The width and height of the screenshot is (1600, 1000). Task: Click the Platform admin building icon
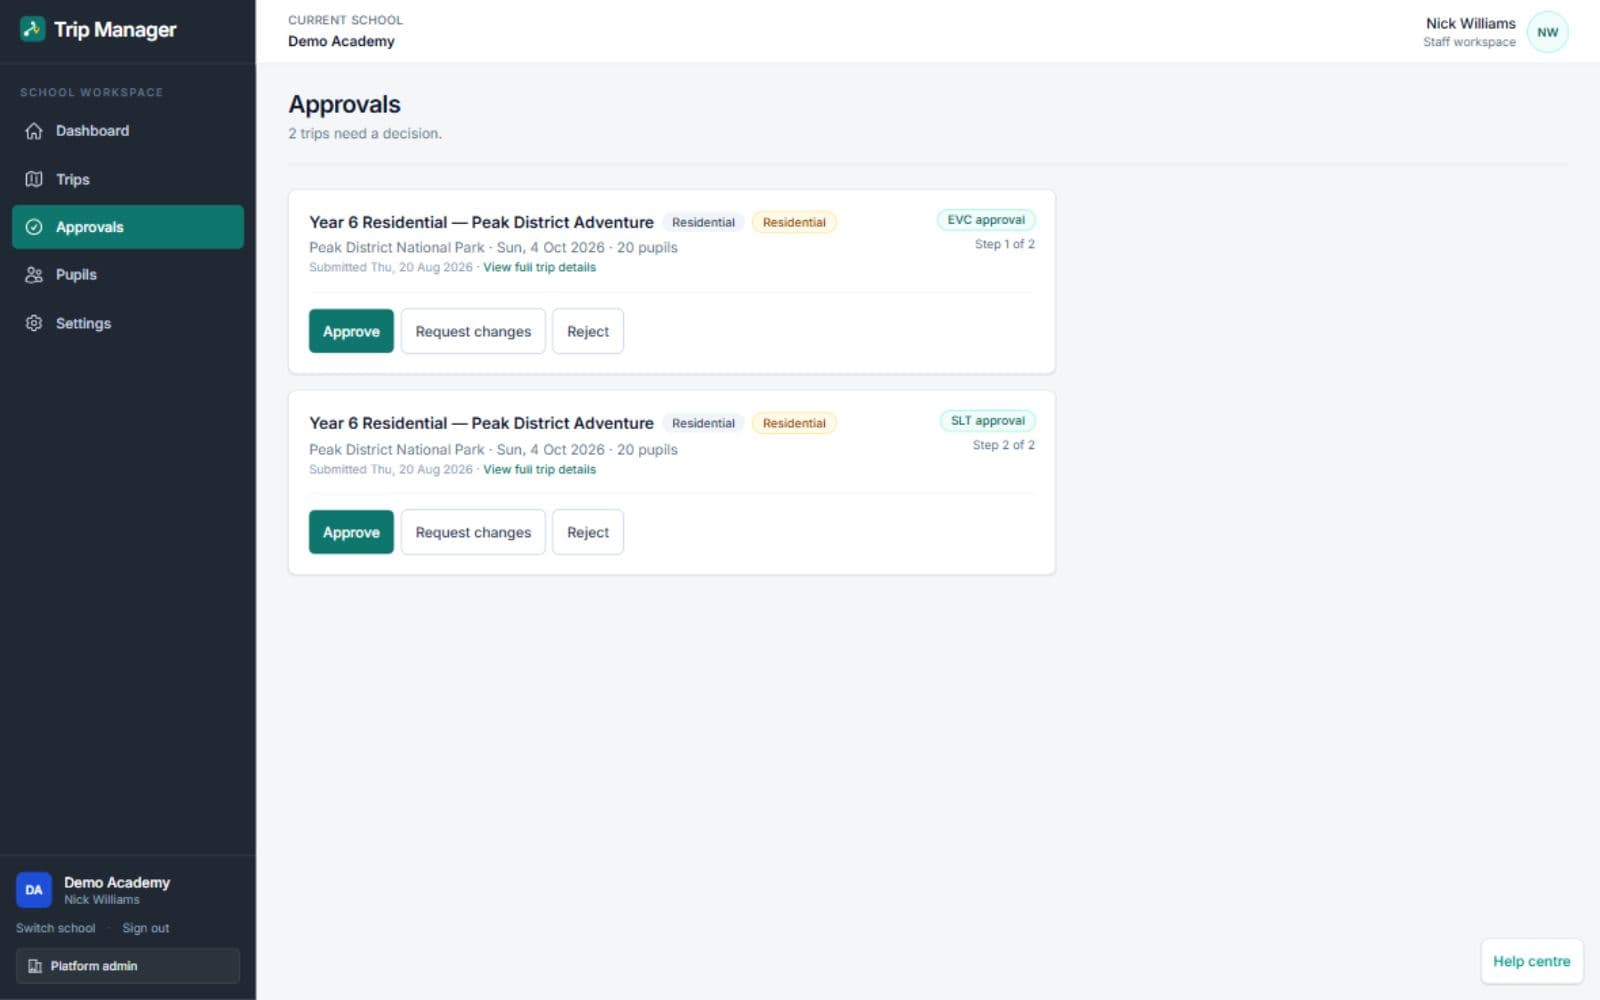[35, 966]
